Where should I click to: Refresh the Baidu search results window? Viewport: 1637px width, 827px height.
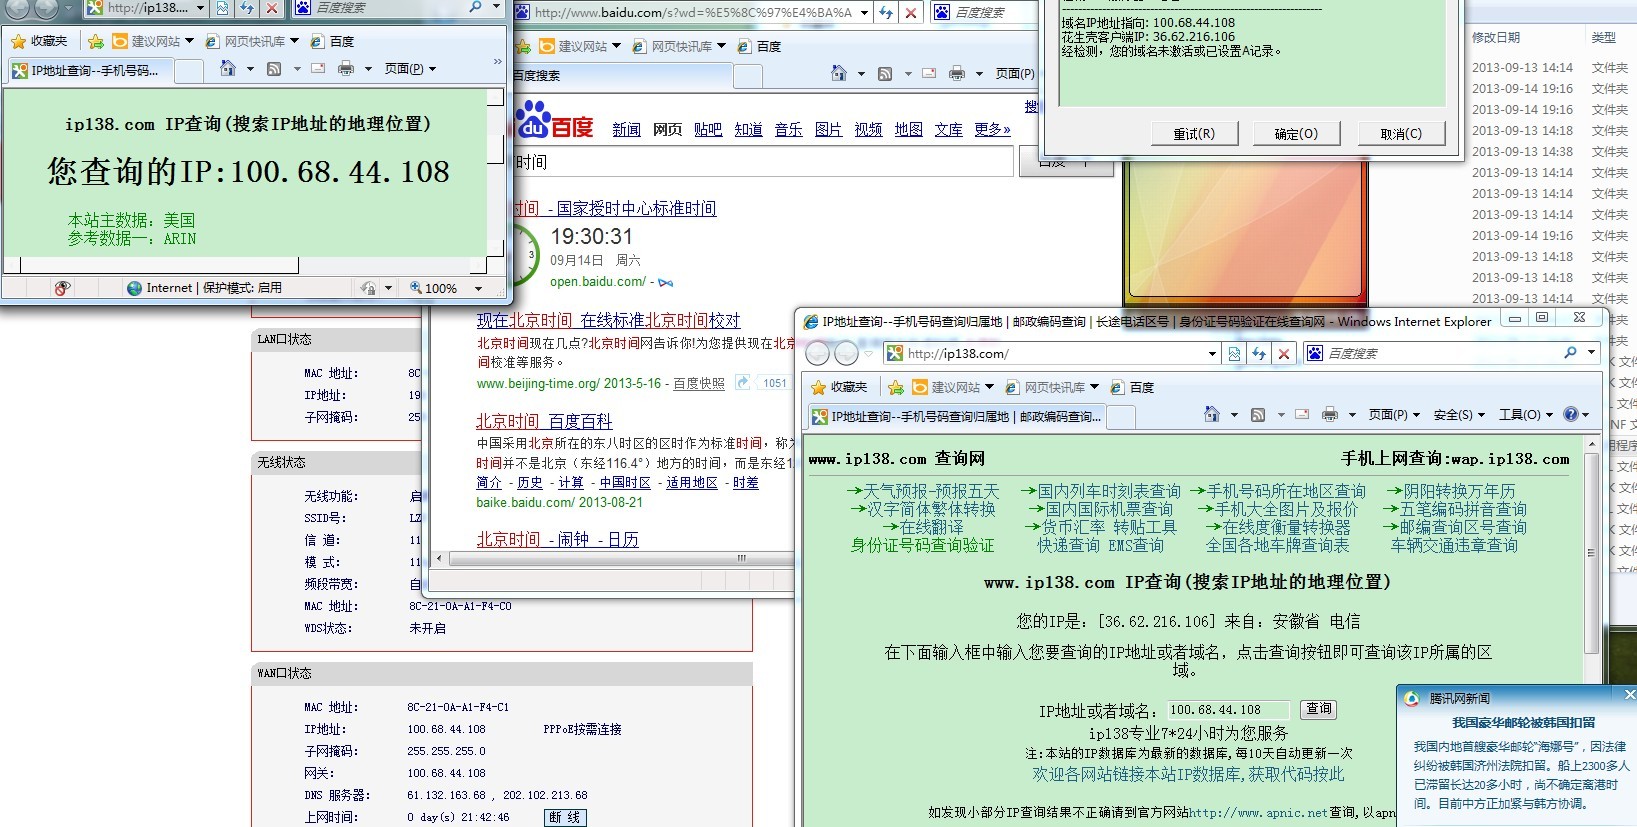point(886,13)
